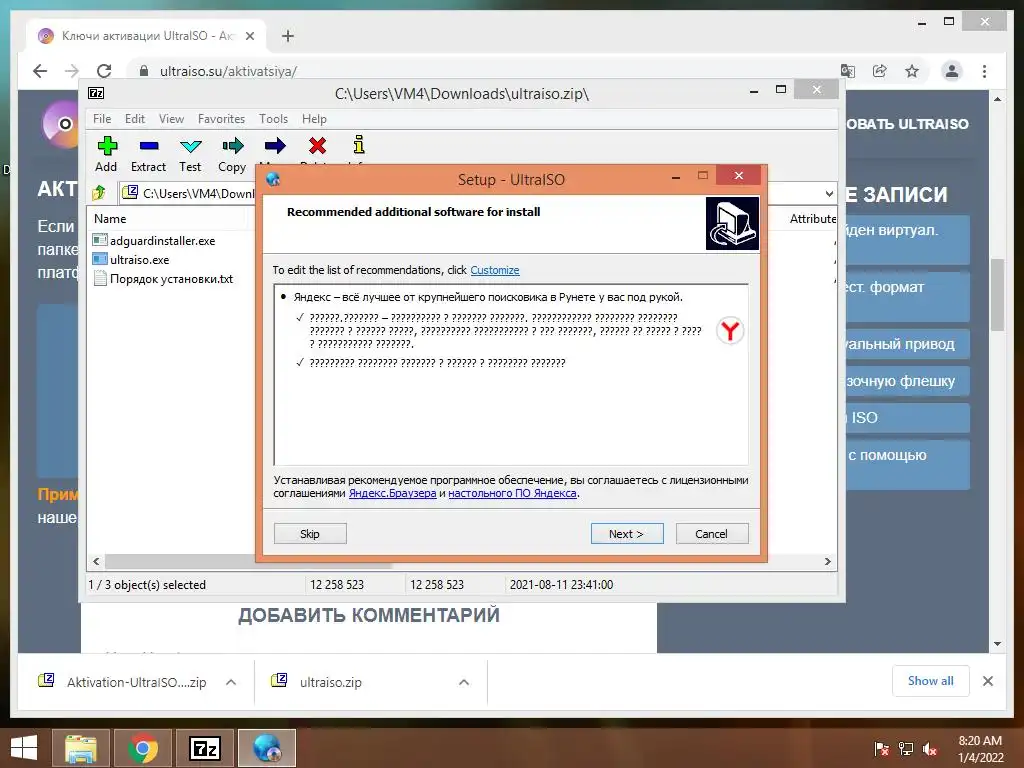Image resolution: width=1024 pixels, height=768 pixels.
Task: Click the Setup installer taskbar icon
Action: [266, 748]
